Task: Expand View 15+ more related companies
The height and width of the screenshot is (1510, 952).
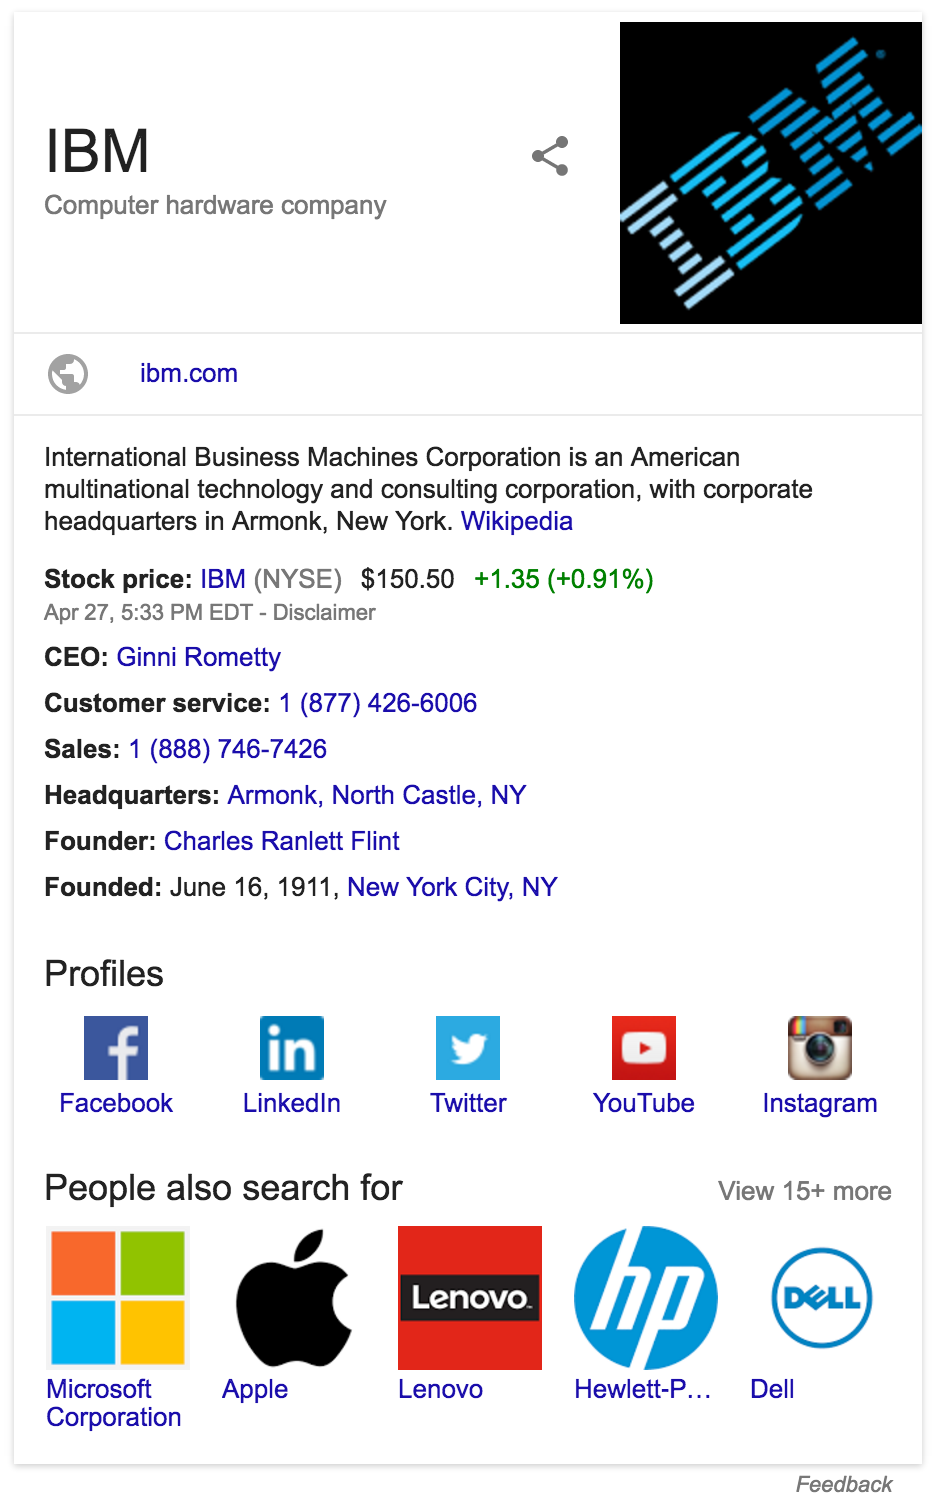Action: coord(804,1191)
